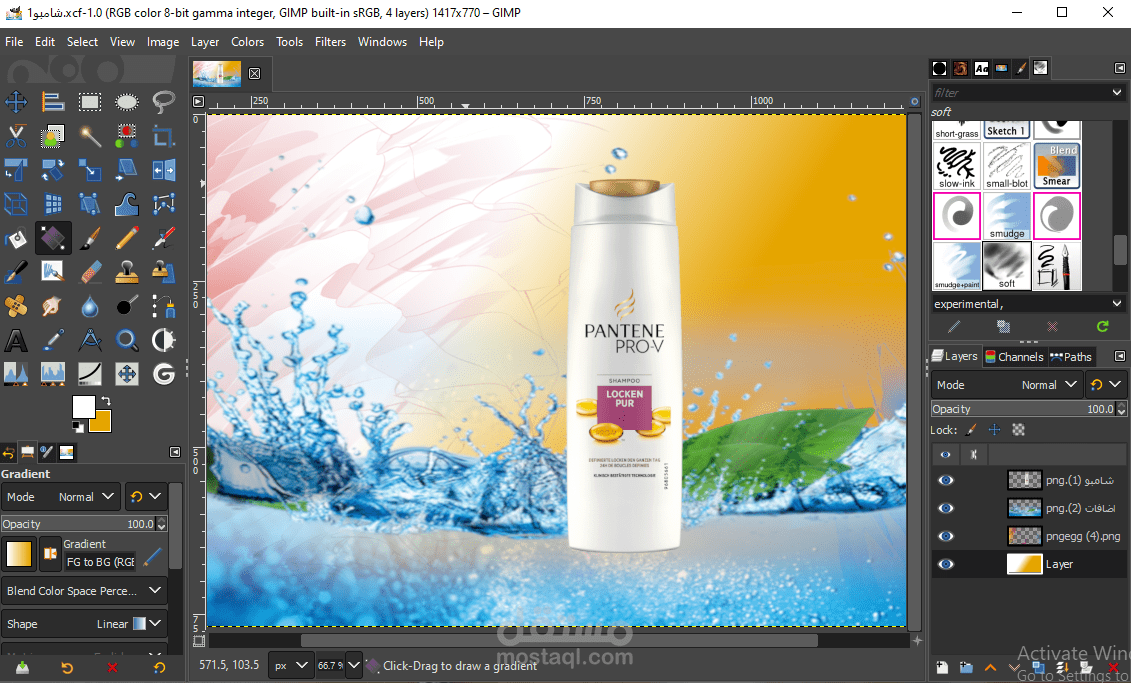
Task: Save tool preset button in tool options
Action: pyautogui.click(x=22, y=667)
